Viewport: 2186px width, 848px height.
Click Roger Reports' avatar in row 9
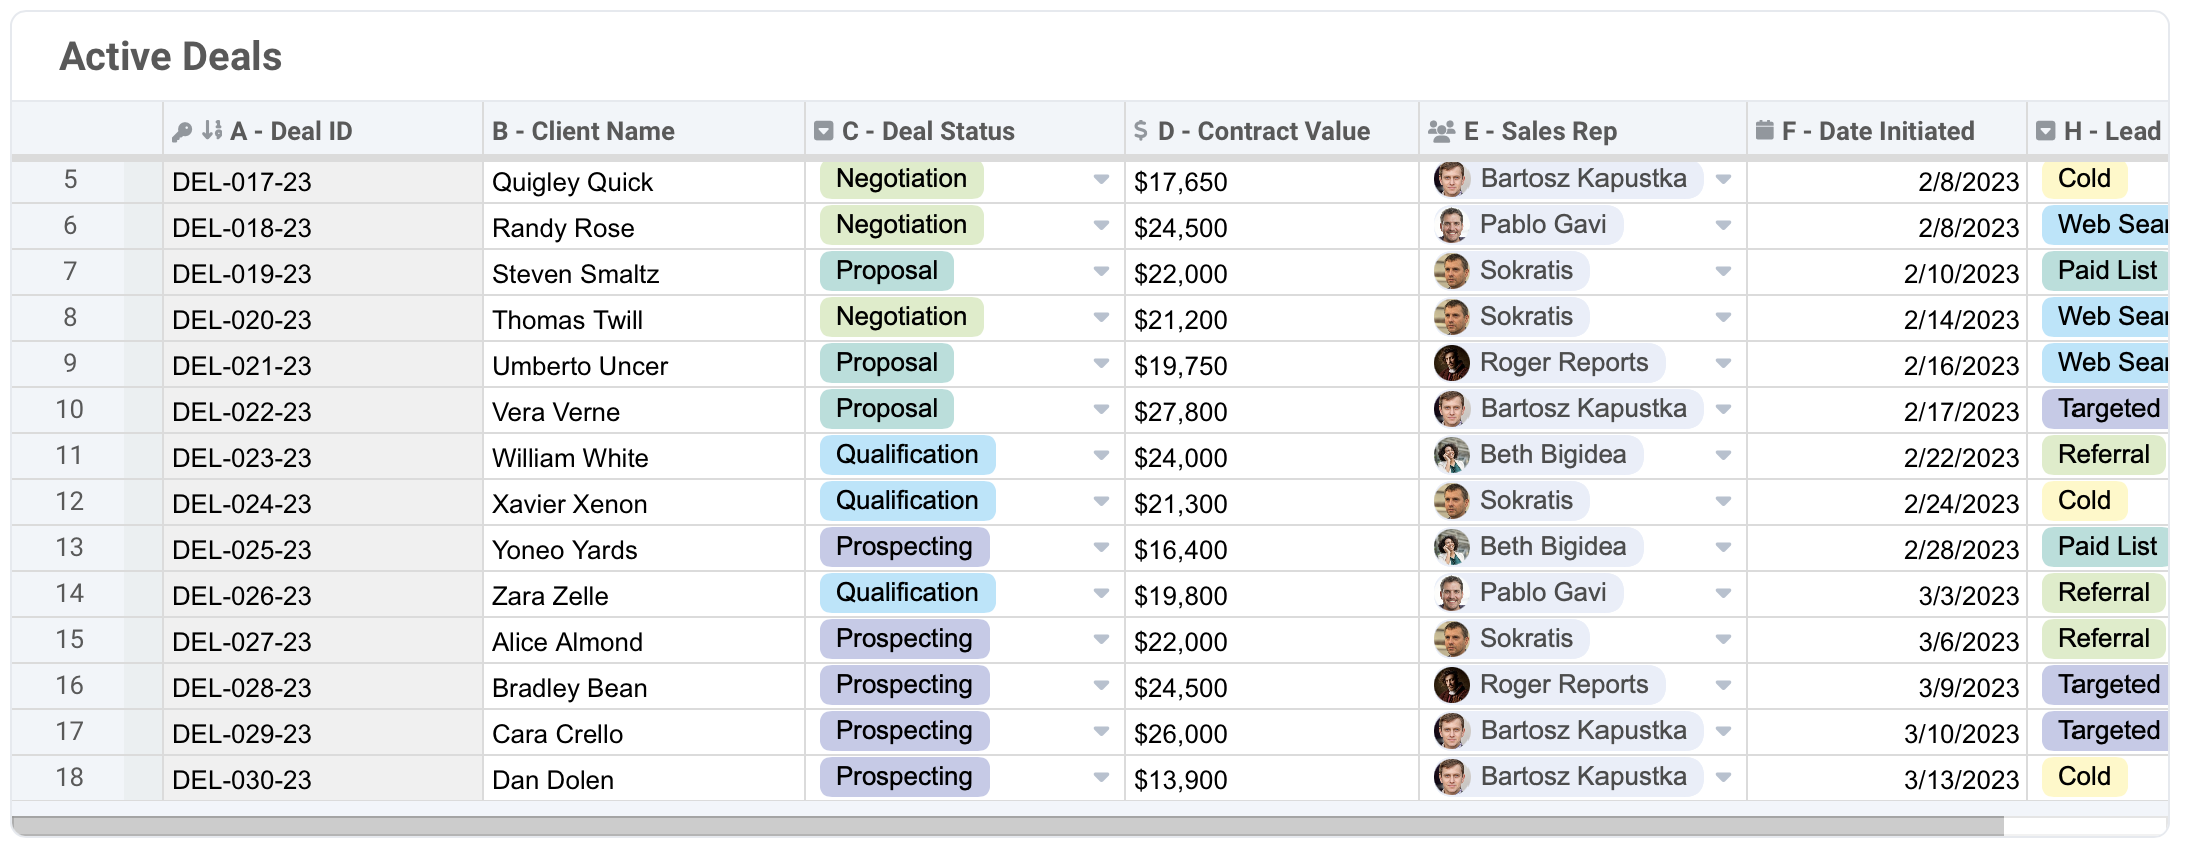point(1451,363)
